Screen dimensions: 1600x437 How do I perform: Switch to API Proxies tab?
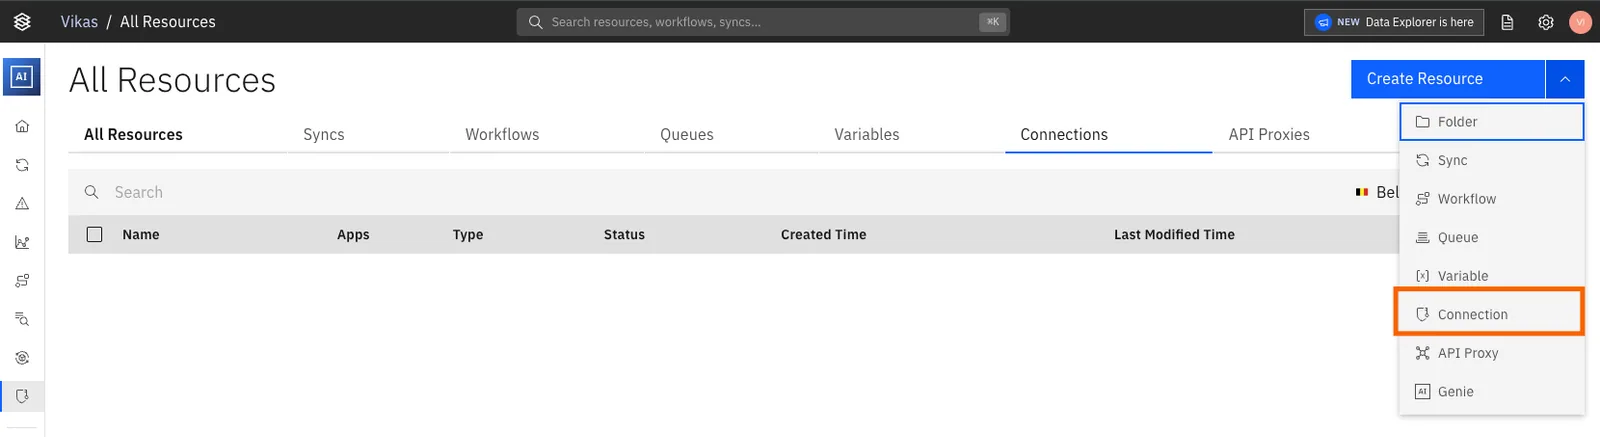point(1269,134)
